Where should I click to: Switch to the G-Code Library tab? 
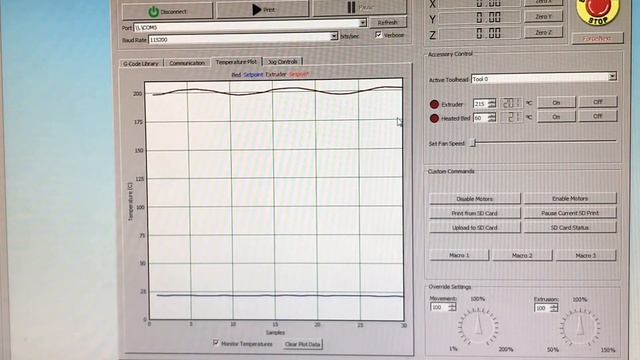coord(141,64)
